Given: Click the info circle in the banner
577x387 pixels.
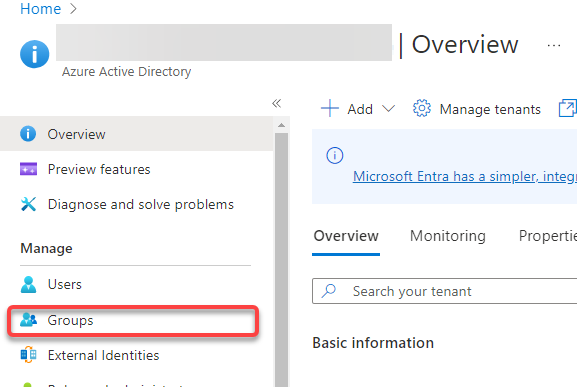Looking at the screenshot, I should tap(334, 156).
